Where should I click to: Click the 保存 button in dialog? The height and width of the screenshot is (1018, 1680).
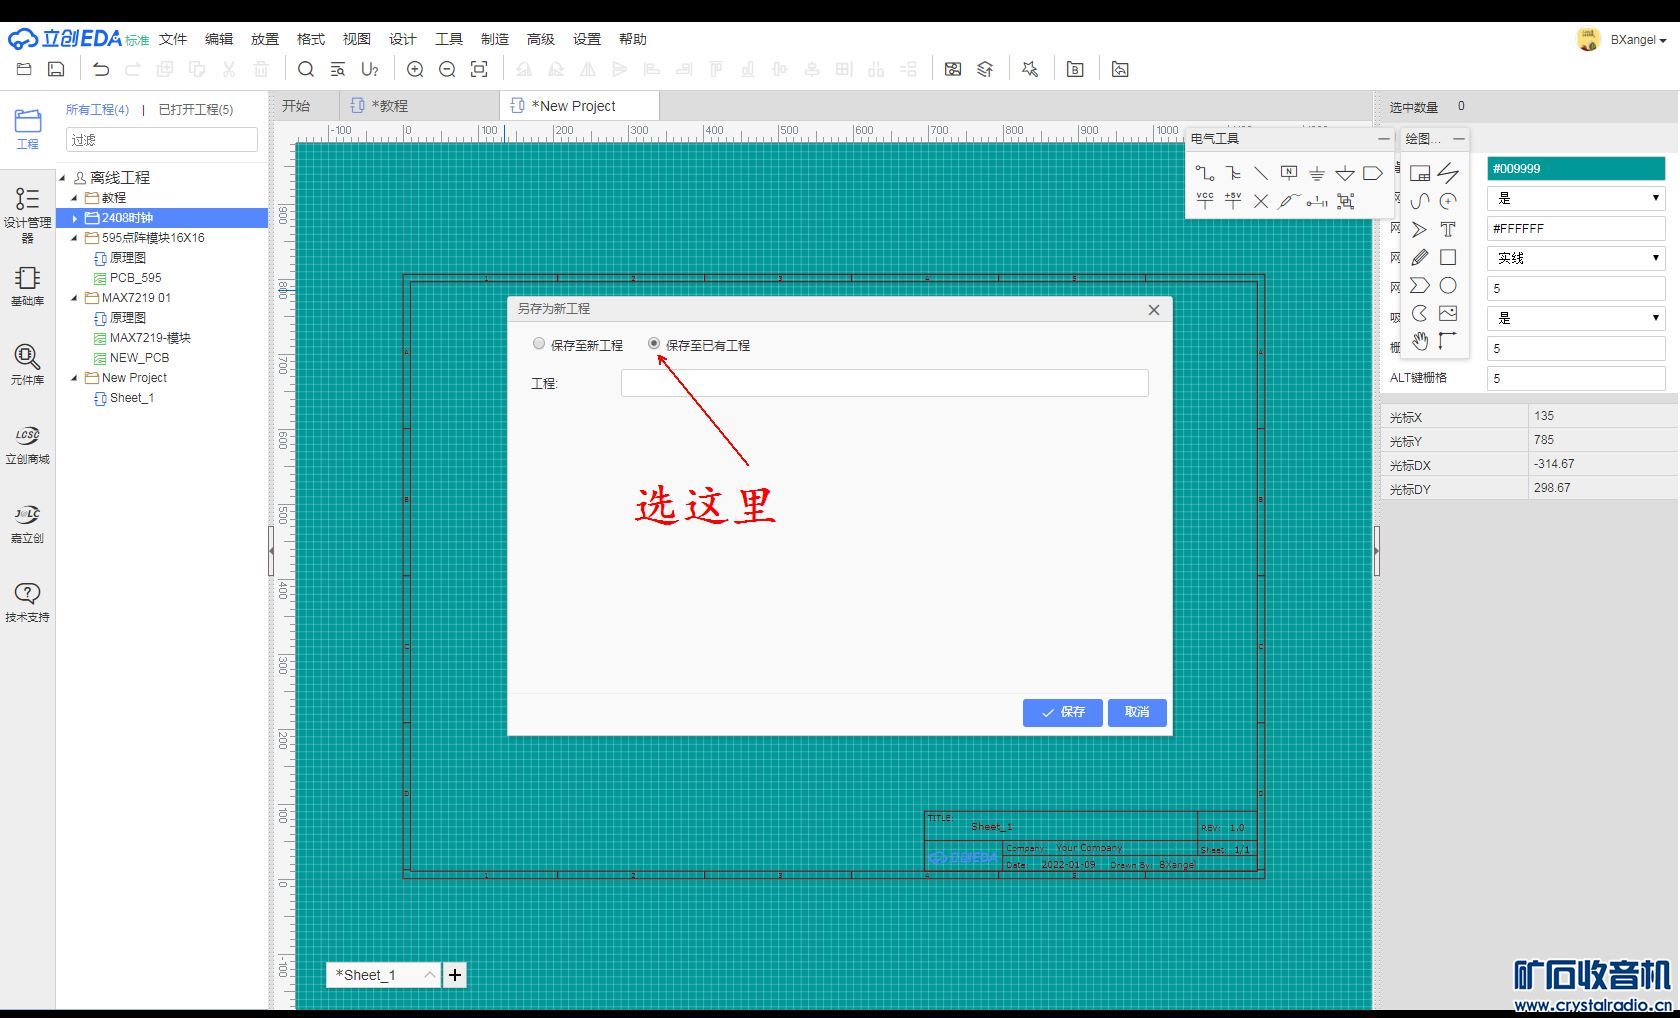coord(1062,712)
